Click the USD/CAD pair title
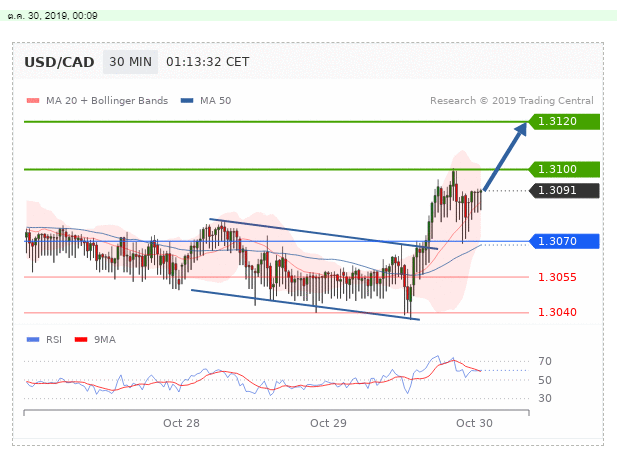Image resolution: width=617 pixels, height=455 pixels. coord(59,62)
